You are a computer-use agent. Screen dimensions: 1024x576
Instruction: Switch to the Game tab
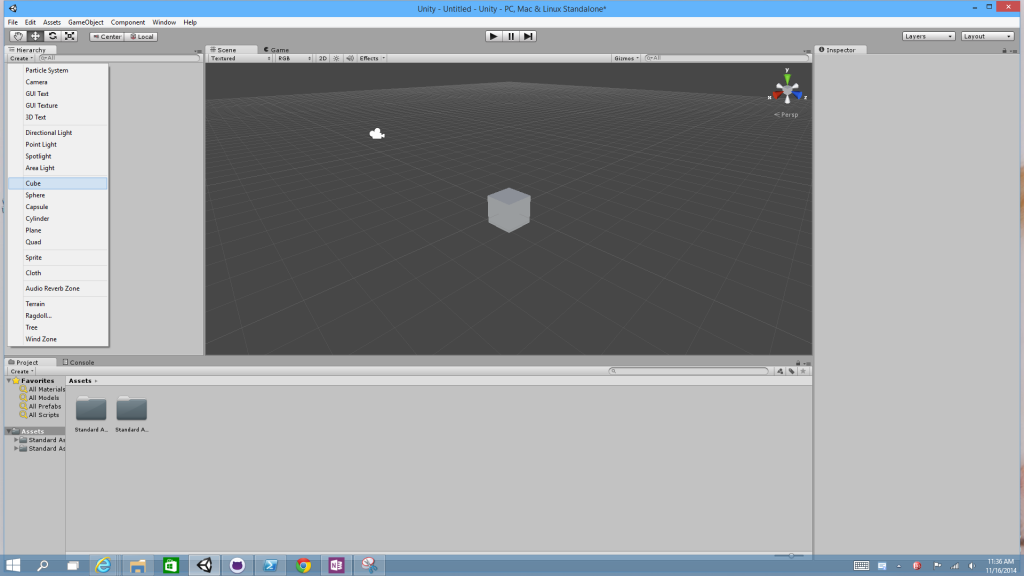tap(277, 50)
